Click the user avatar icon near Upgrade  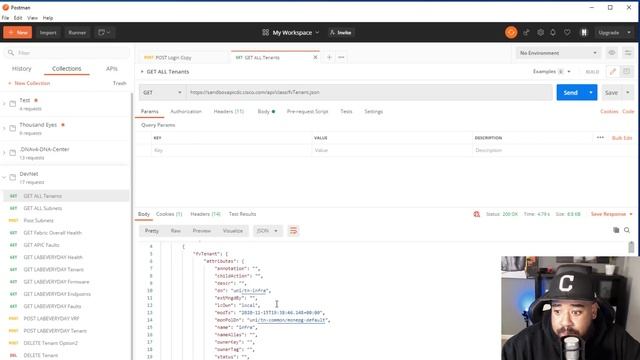(584, 32)
